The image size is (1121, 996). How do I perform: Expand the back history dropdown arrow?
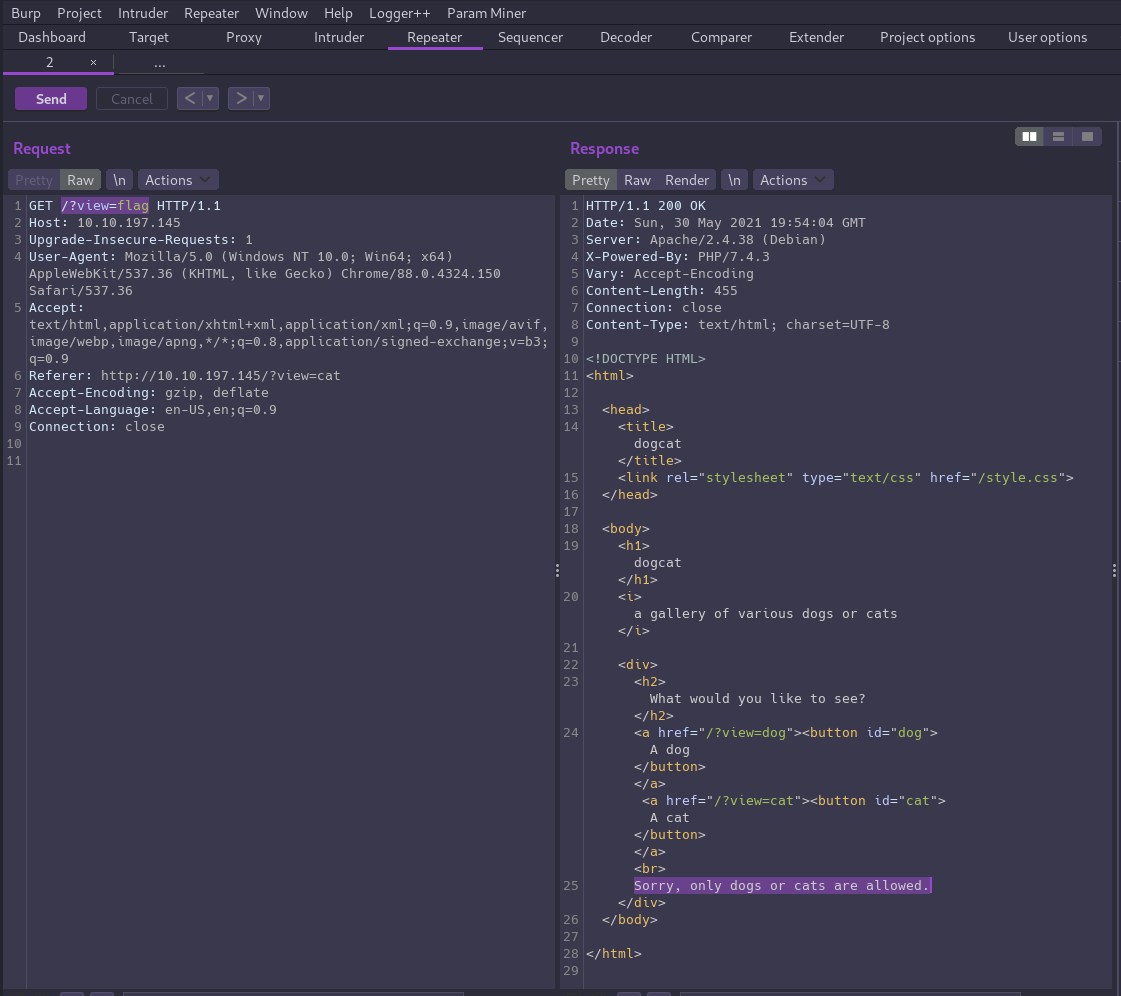[210, 98]
